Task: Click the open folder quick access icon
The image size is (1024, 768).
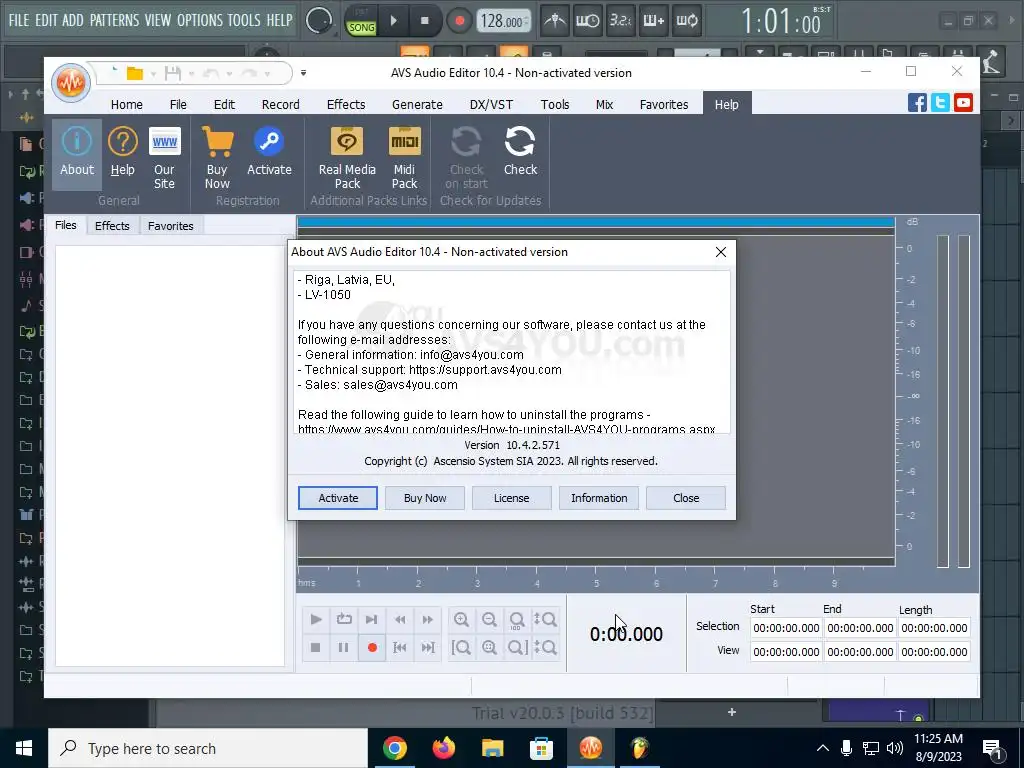Action: click(135, 73)
